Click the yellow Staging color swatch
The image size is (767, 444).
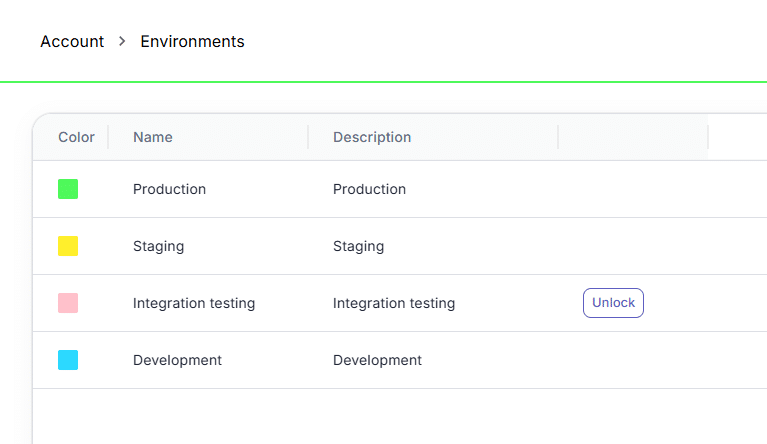point(68,246)
